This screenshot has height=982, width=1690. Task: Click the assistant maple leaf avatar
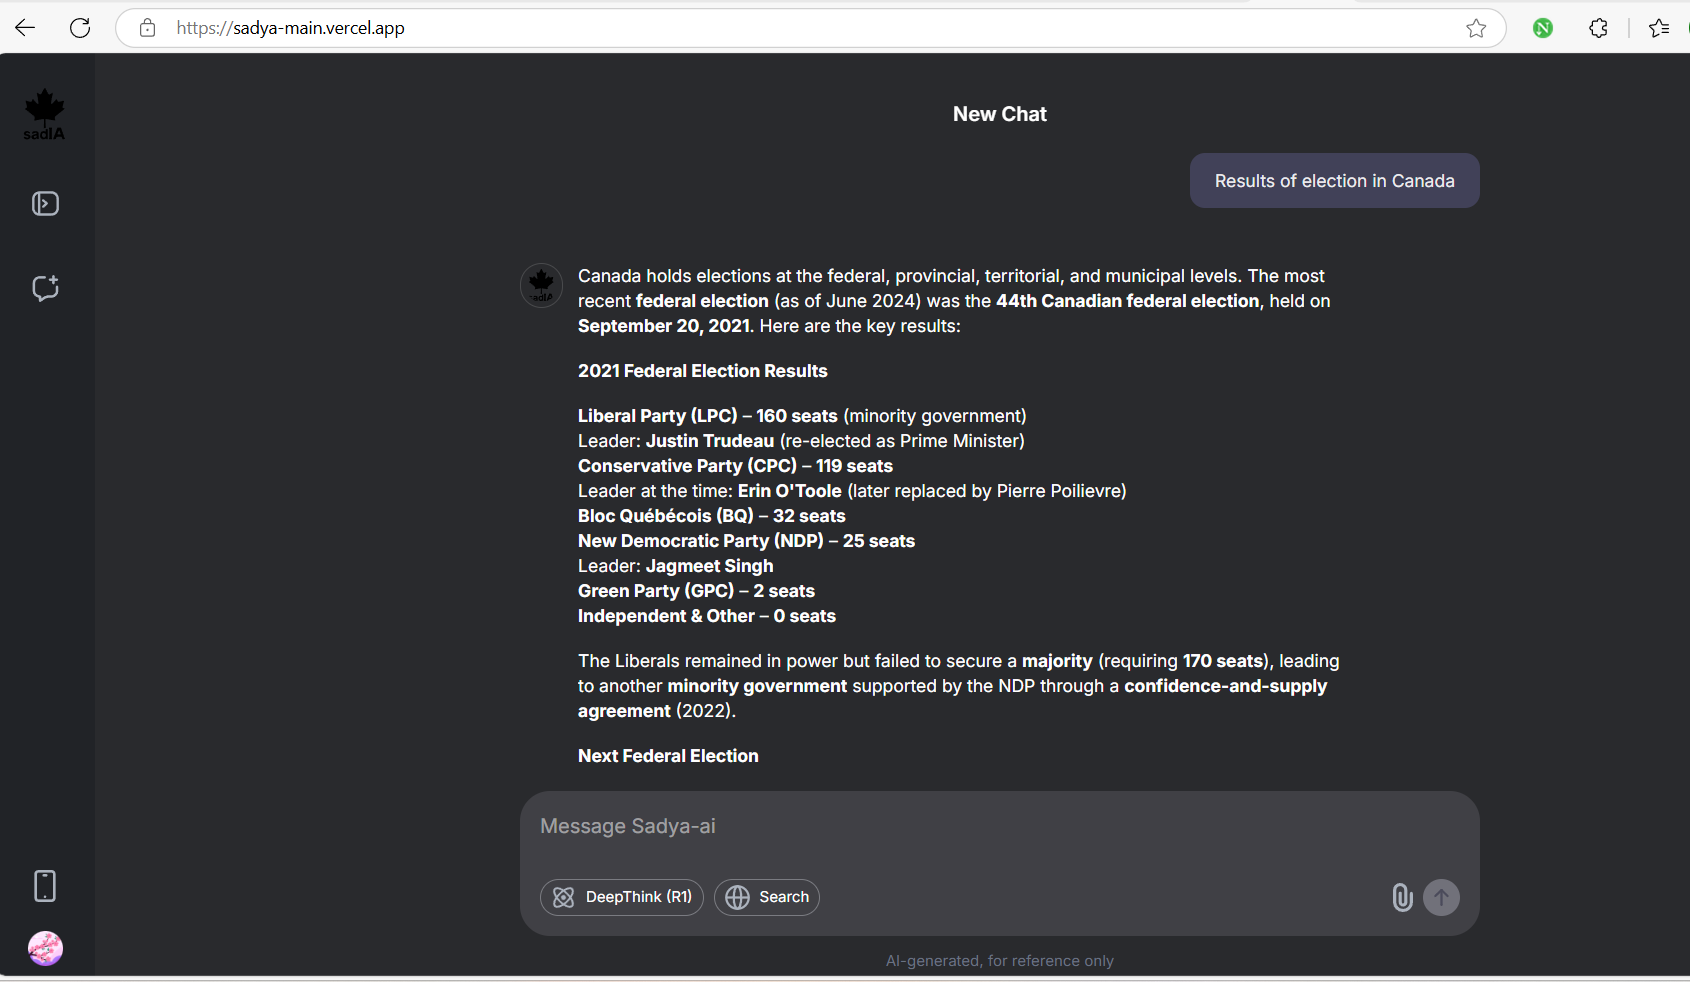click(x=541, y=286)
